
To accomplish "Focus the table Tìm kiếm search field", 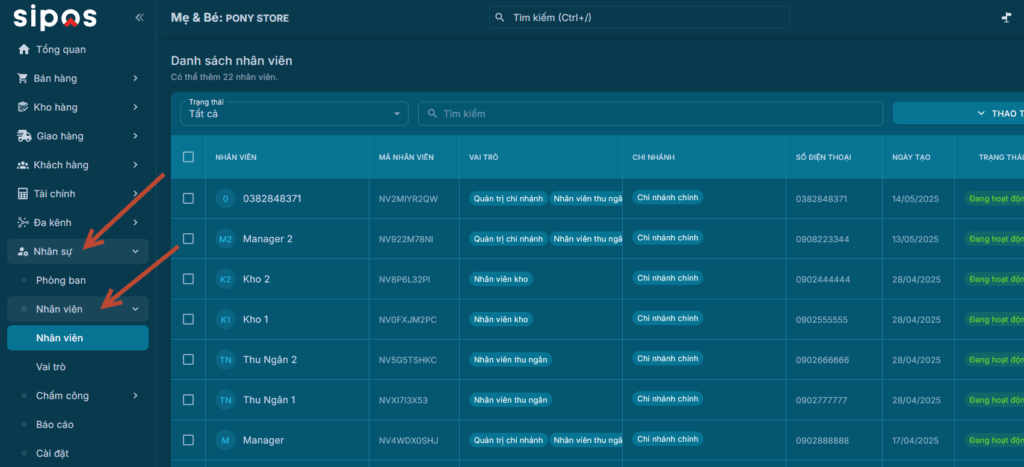I will pyautogui.click(x=650, y=114).
